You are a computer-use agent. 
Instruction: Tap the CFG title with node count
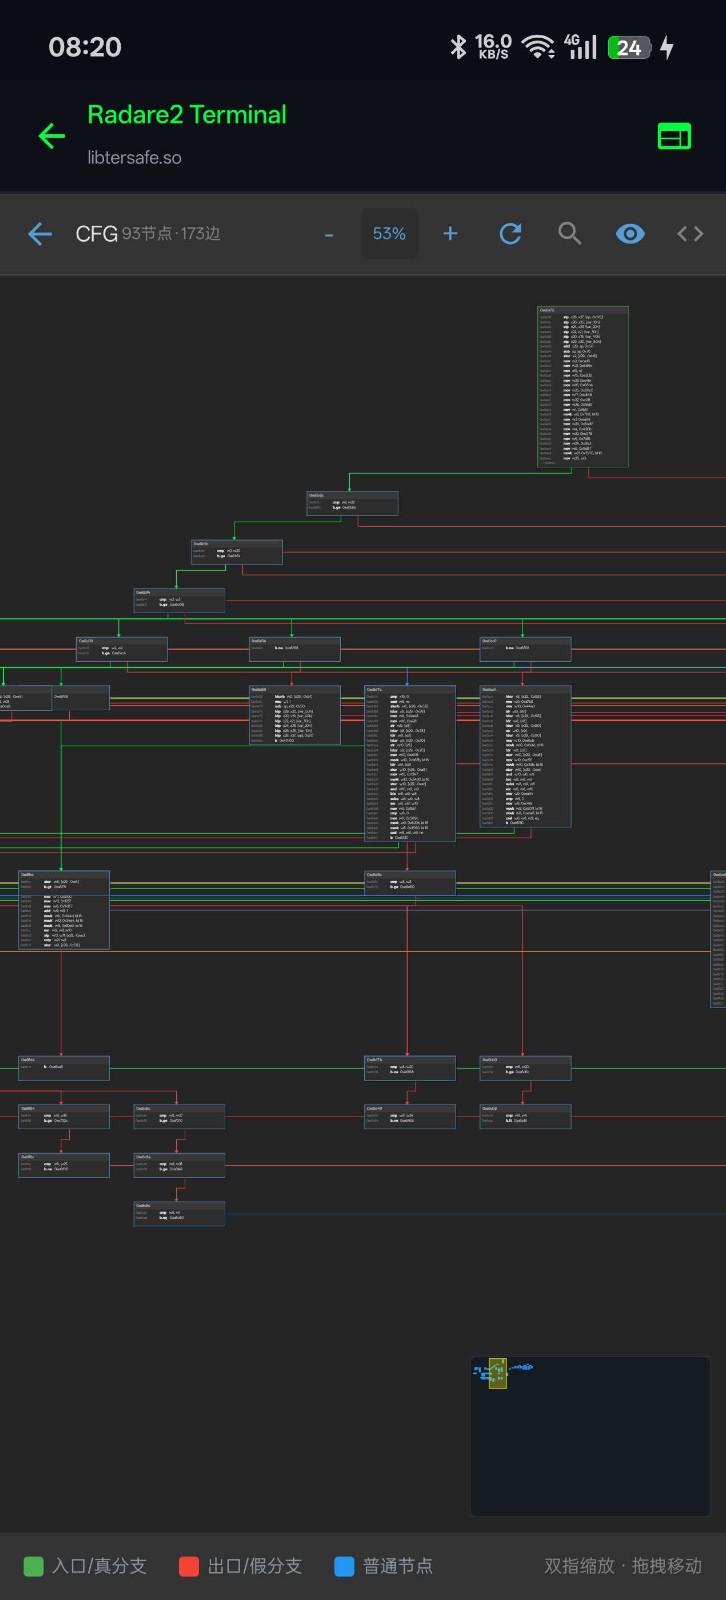tap(147, 234)
